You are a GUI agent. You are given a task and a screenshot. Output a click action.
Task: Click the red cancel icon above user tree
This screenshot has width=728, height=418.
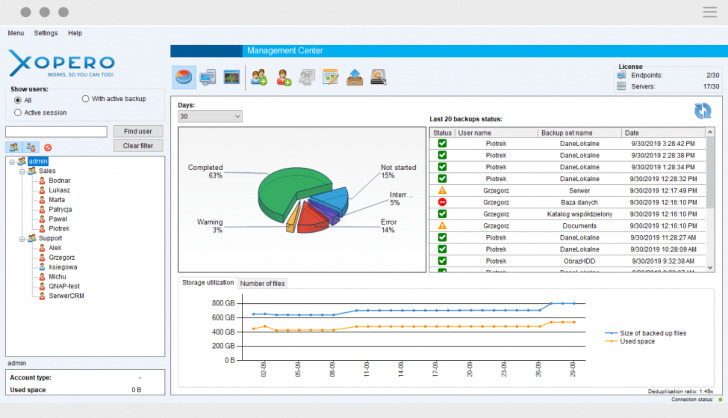click(x=47, y=147)
